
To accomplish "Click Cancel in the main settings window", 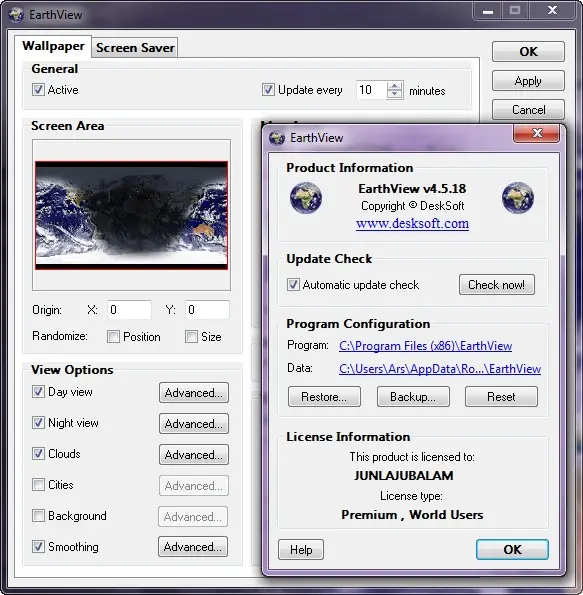I will coord(528,110).
